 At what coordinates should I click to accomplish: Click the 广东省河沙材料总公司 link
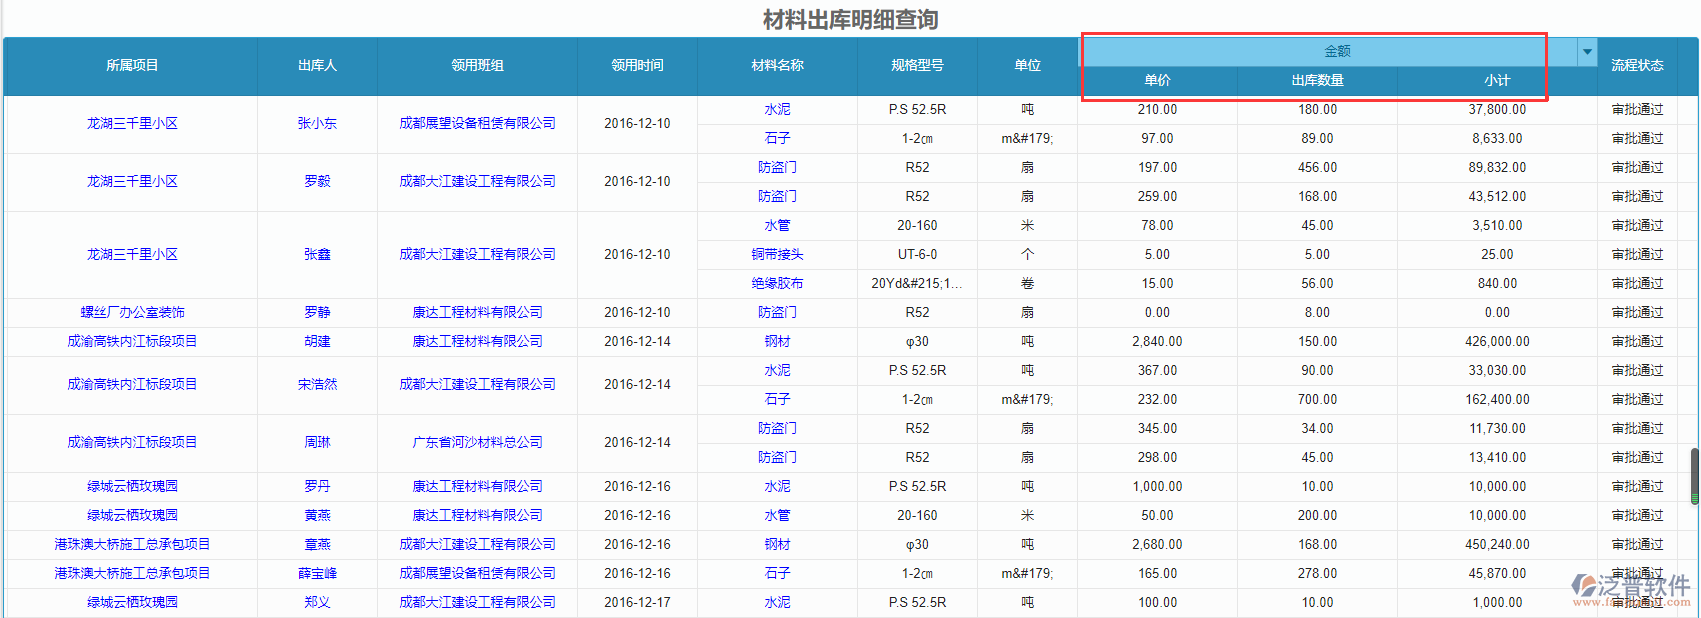(477, 443)
